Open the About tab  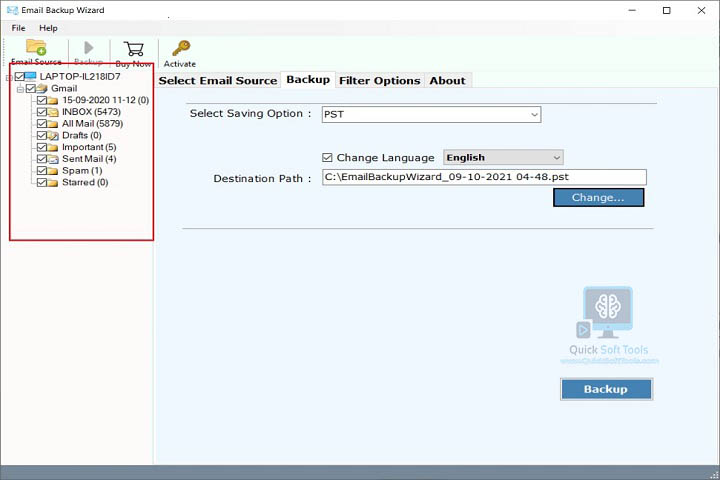pyautogui.click(x=447, y=80)
